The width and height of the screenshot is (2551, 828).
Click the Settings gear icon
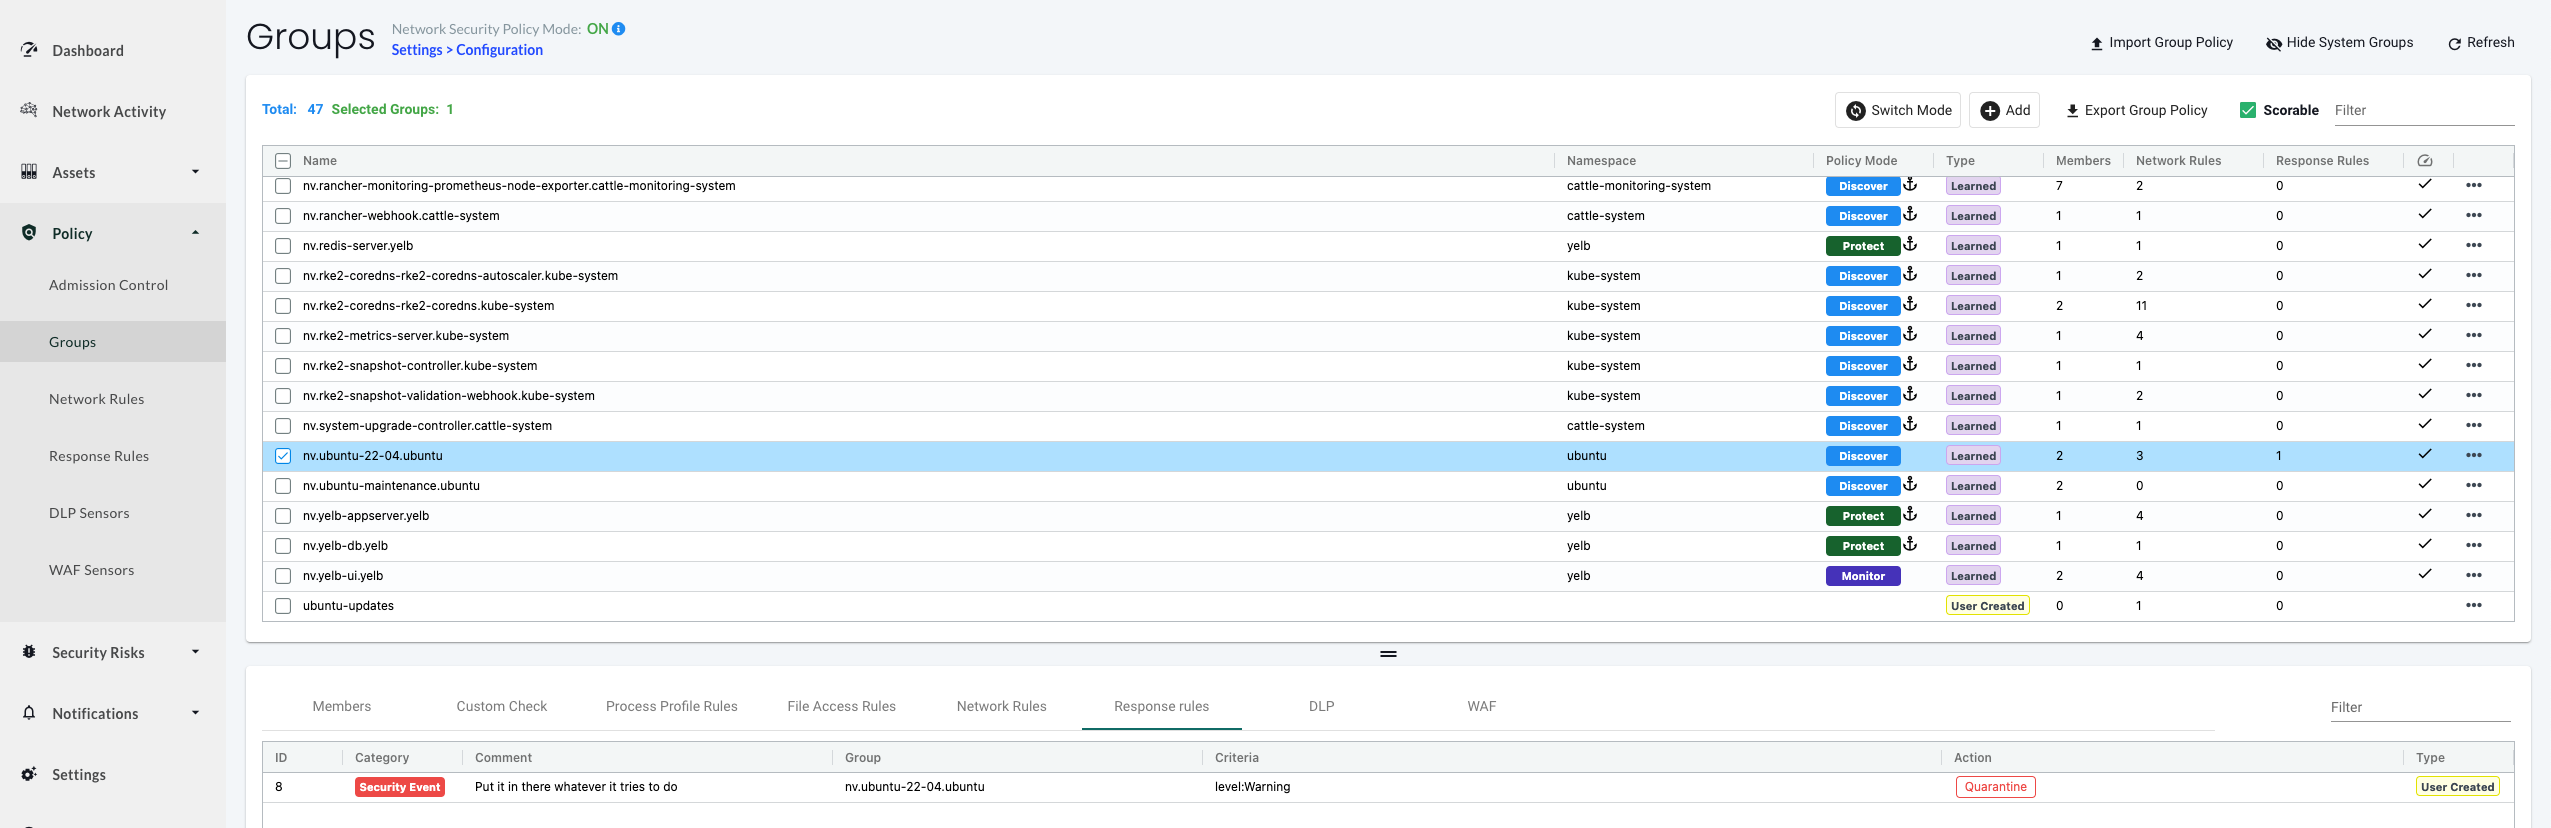(29, 773)
